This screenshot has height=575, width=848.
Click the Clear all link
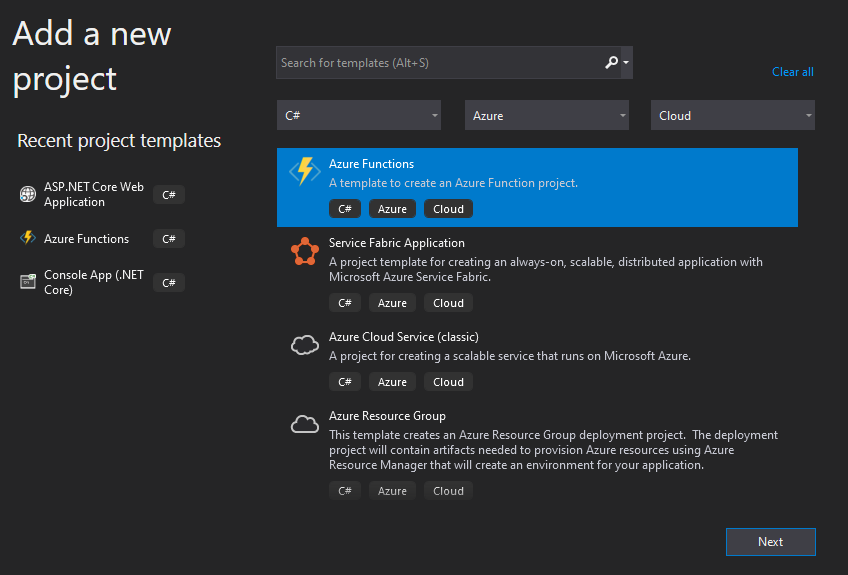[792, 72]
